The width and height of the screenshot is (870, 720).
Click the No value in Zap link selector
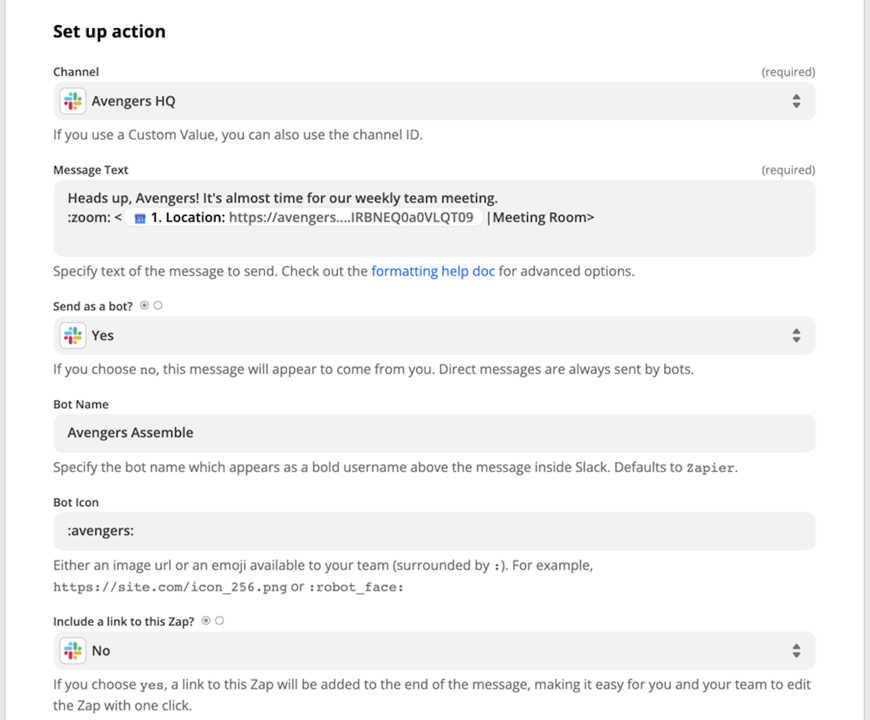101,651
